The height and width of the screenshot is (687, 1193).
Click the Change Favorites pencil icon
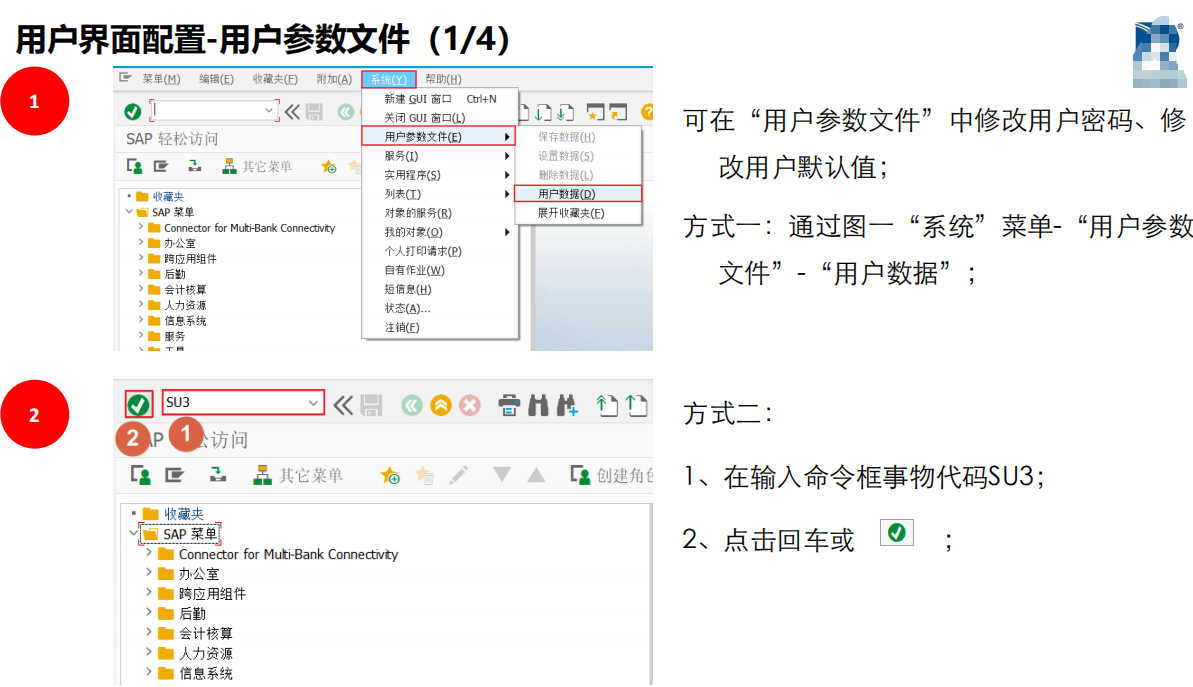(x=458, y=475)
